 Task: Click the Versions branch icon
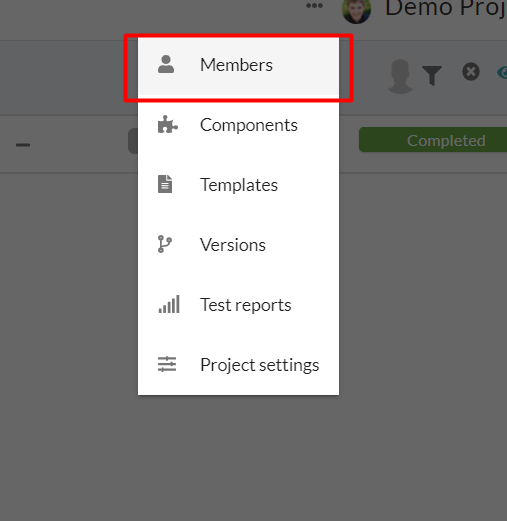[x=165, y=244]
